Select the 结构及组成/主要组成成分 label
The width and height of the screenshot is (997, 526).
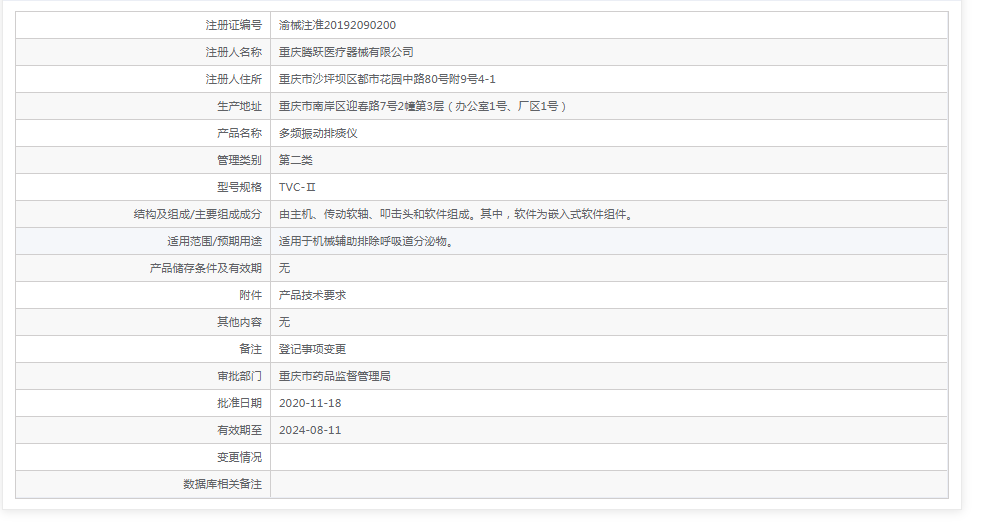197,214
